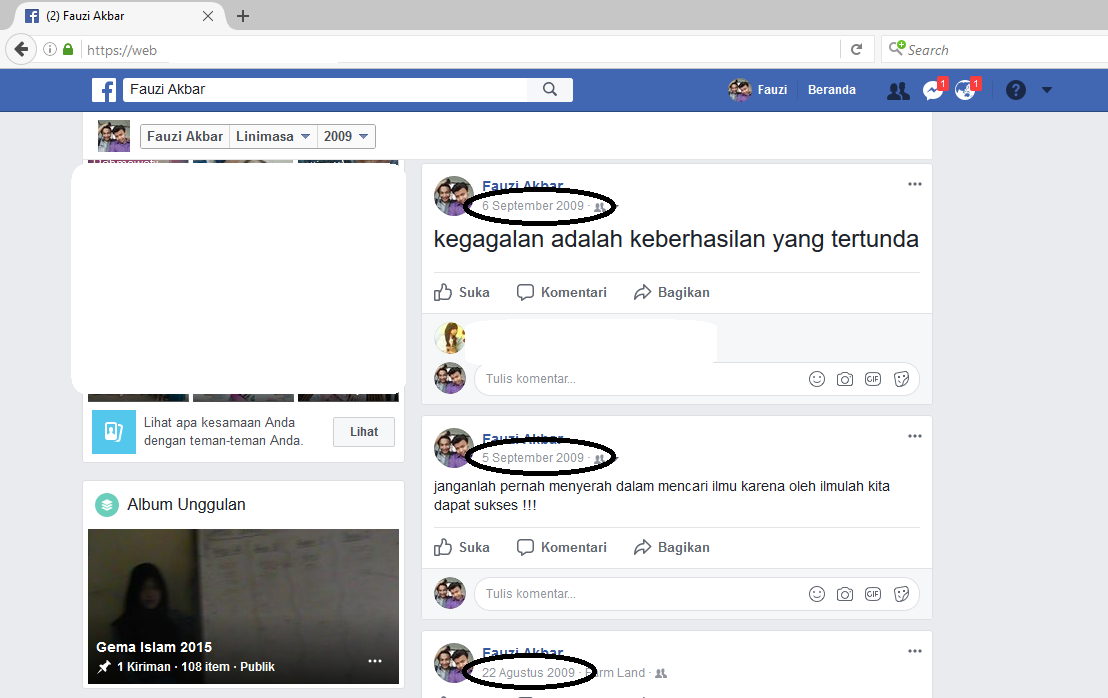Attach a sticker with the sticker icon
The width and height of the screenshot is (1108, 698).
901,378
